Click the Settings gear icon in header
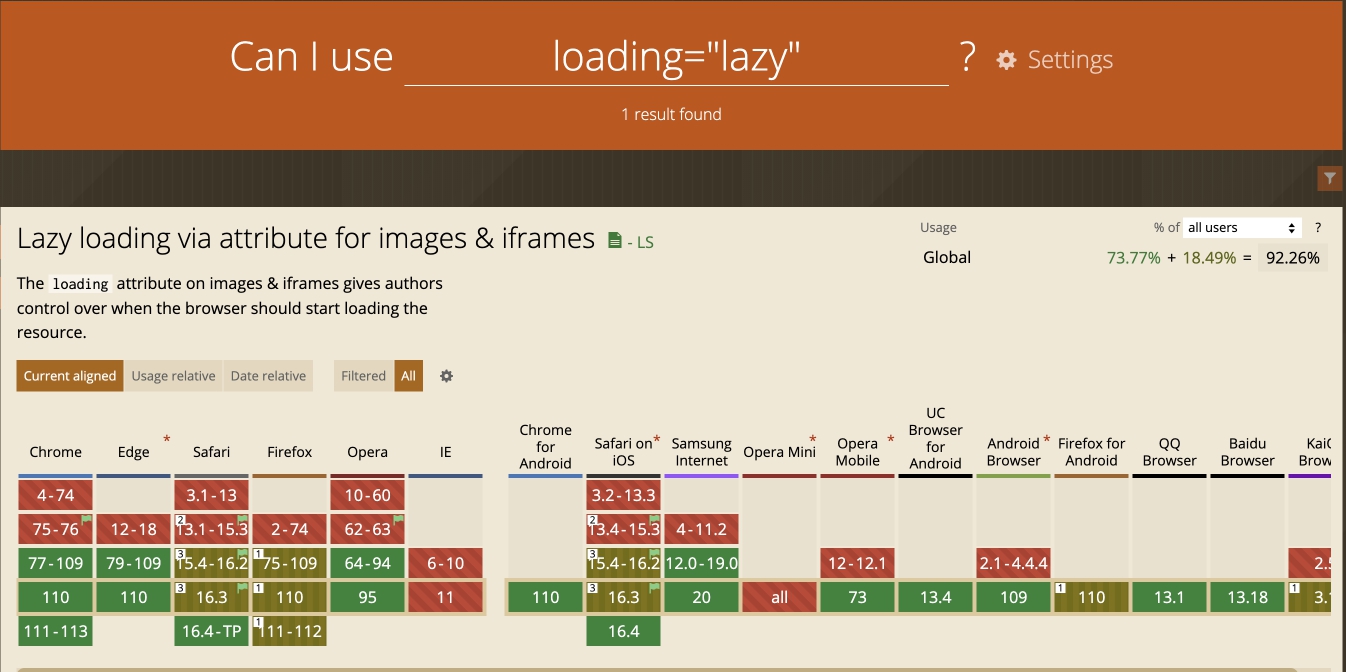1346x672 pixels. pyautogui.click(x=1006, y=60)
